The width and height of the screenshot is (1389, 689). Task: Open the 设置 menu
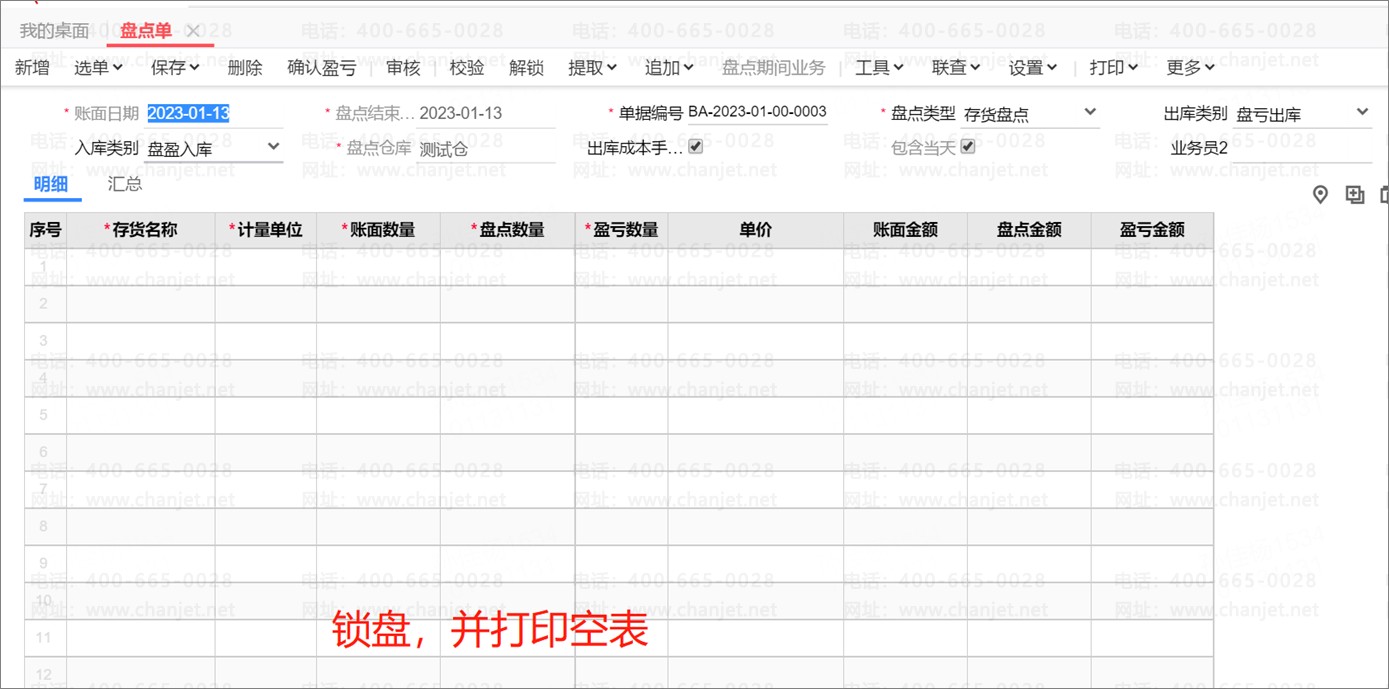point(1033,68)
